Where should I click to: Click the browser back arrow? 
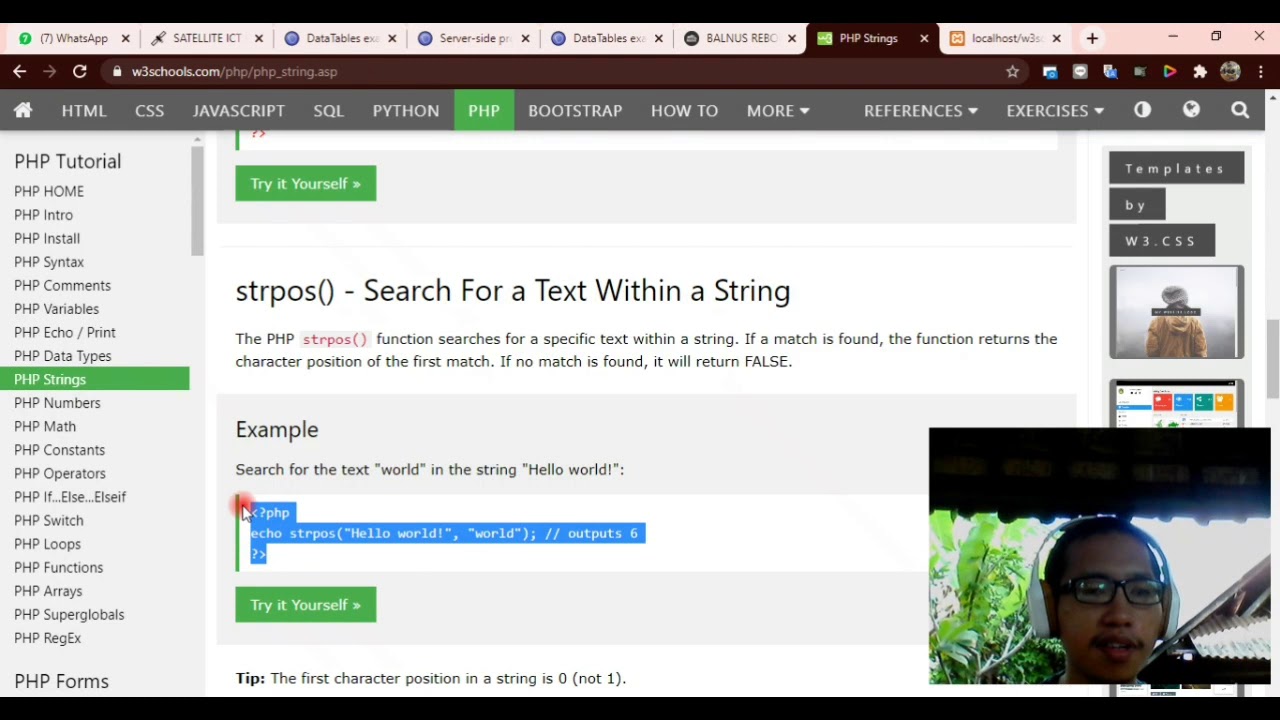point(20,71)
